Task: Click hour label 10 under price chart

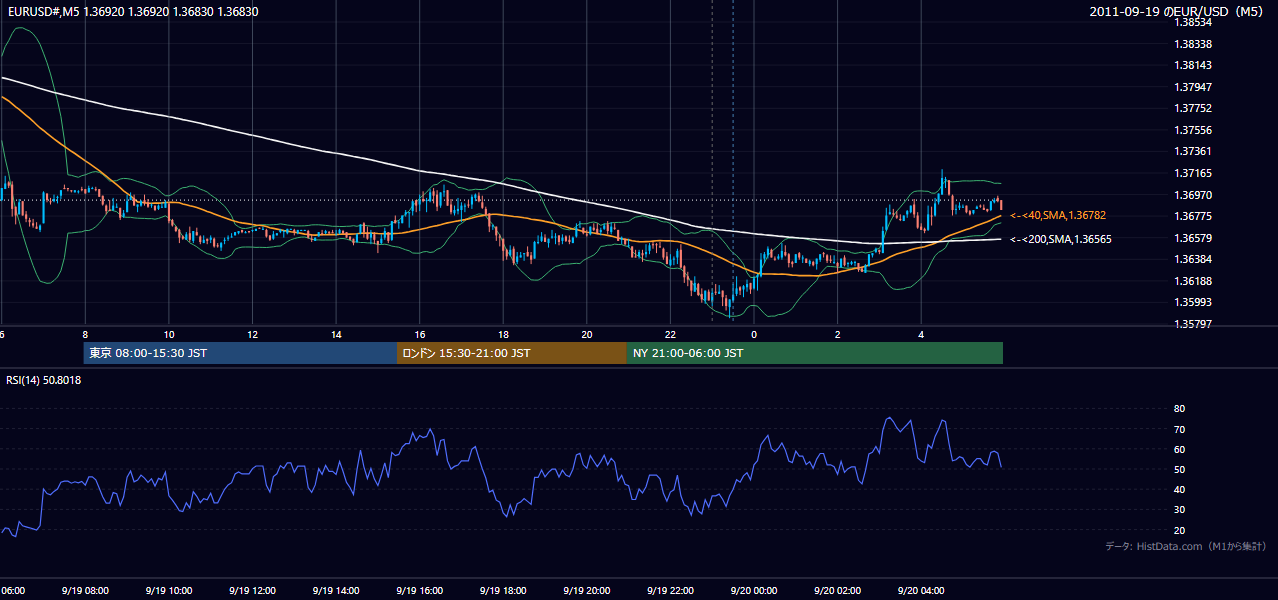Action: click(x=169, y=335)
